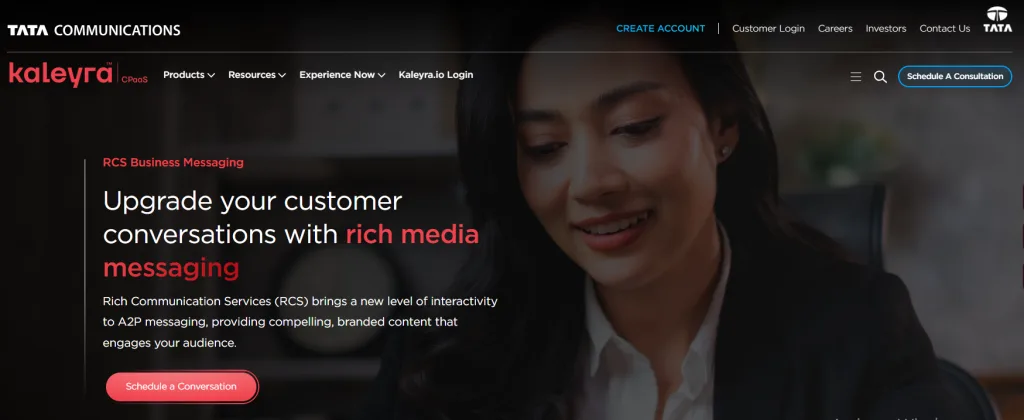Click the RCS Business Messaging label
The height and width of the screenshot is (420, 1024).
tap(173, 163)
